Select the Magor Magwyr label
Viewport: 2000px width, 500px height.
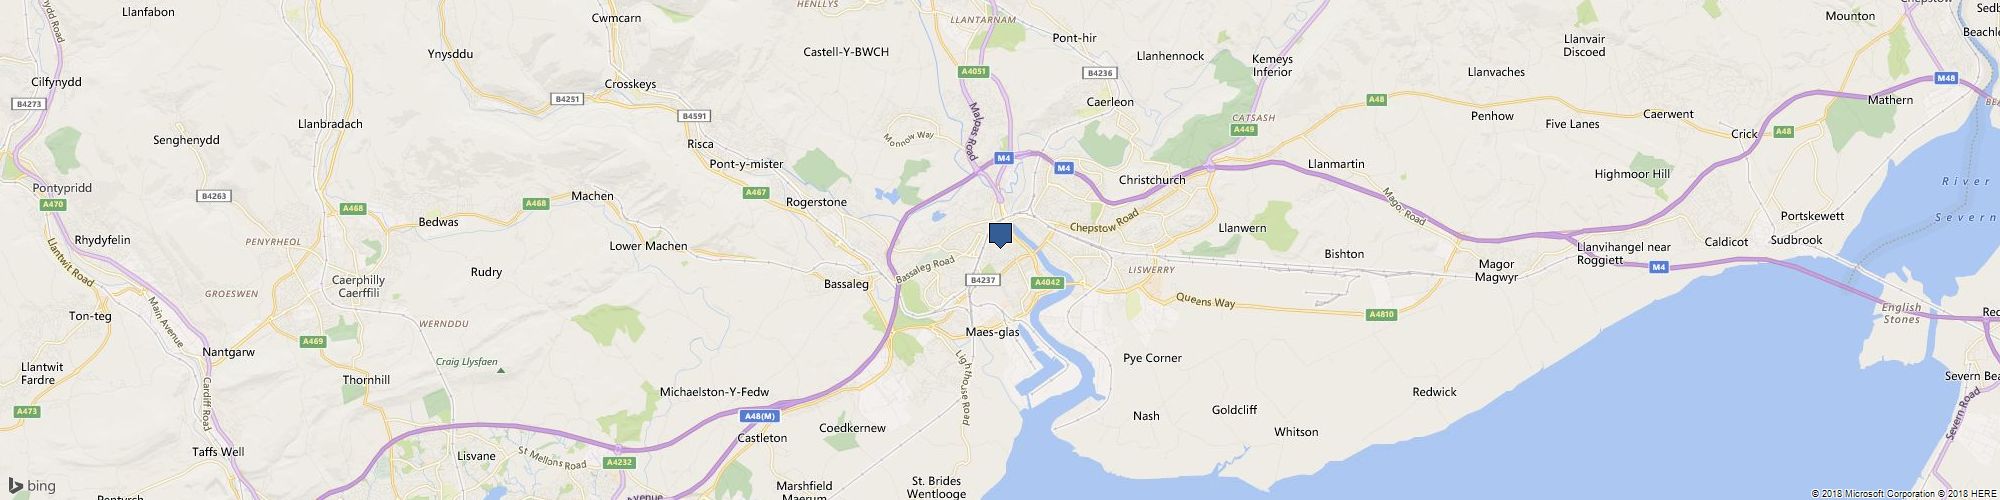(1497, 271)
